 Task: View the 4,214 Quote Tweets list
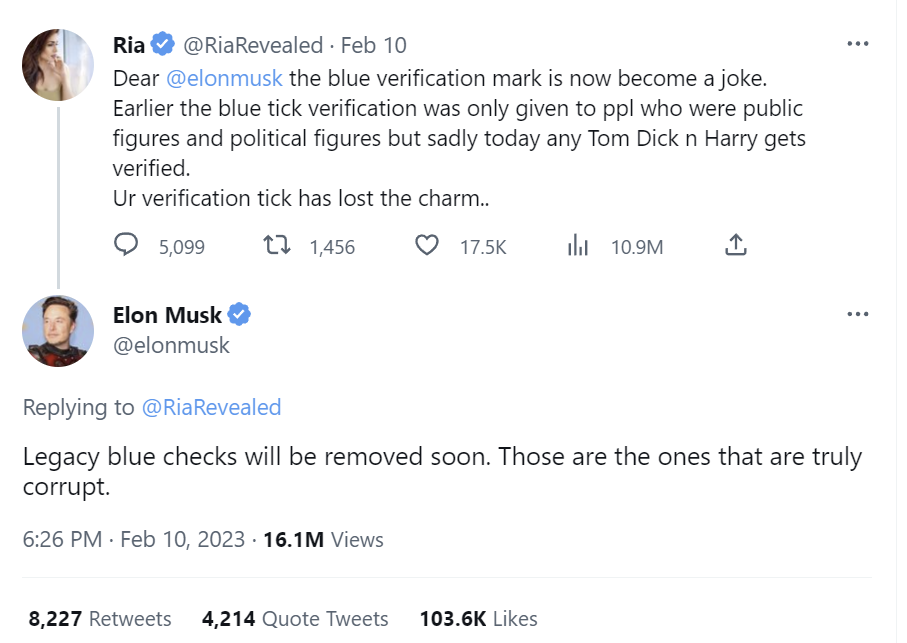point(295,619)
